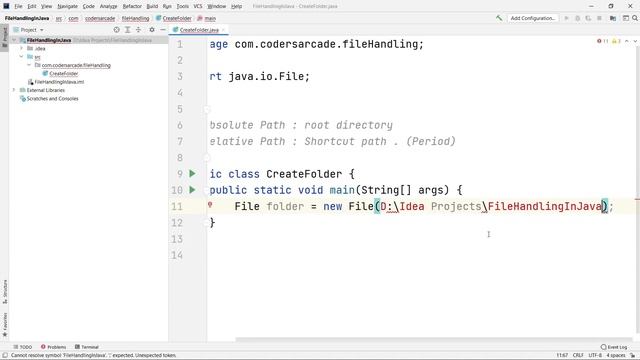The width and height of the screenshot is (640, 360).
Task: Open the TODO tool window
Action: coord(23,347)
